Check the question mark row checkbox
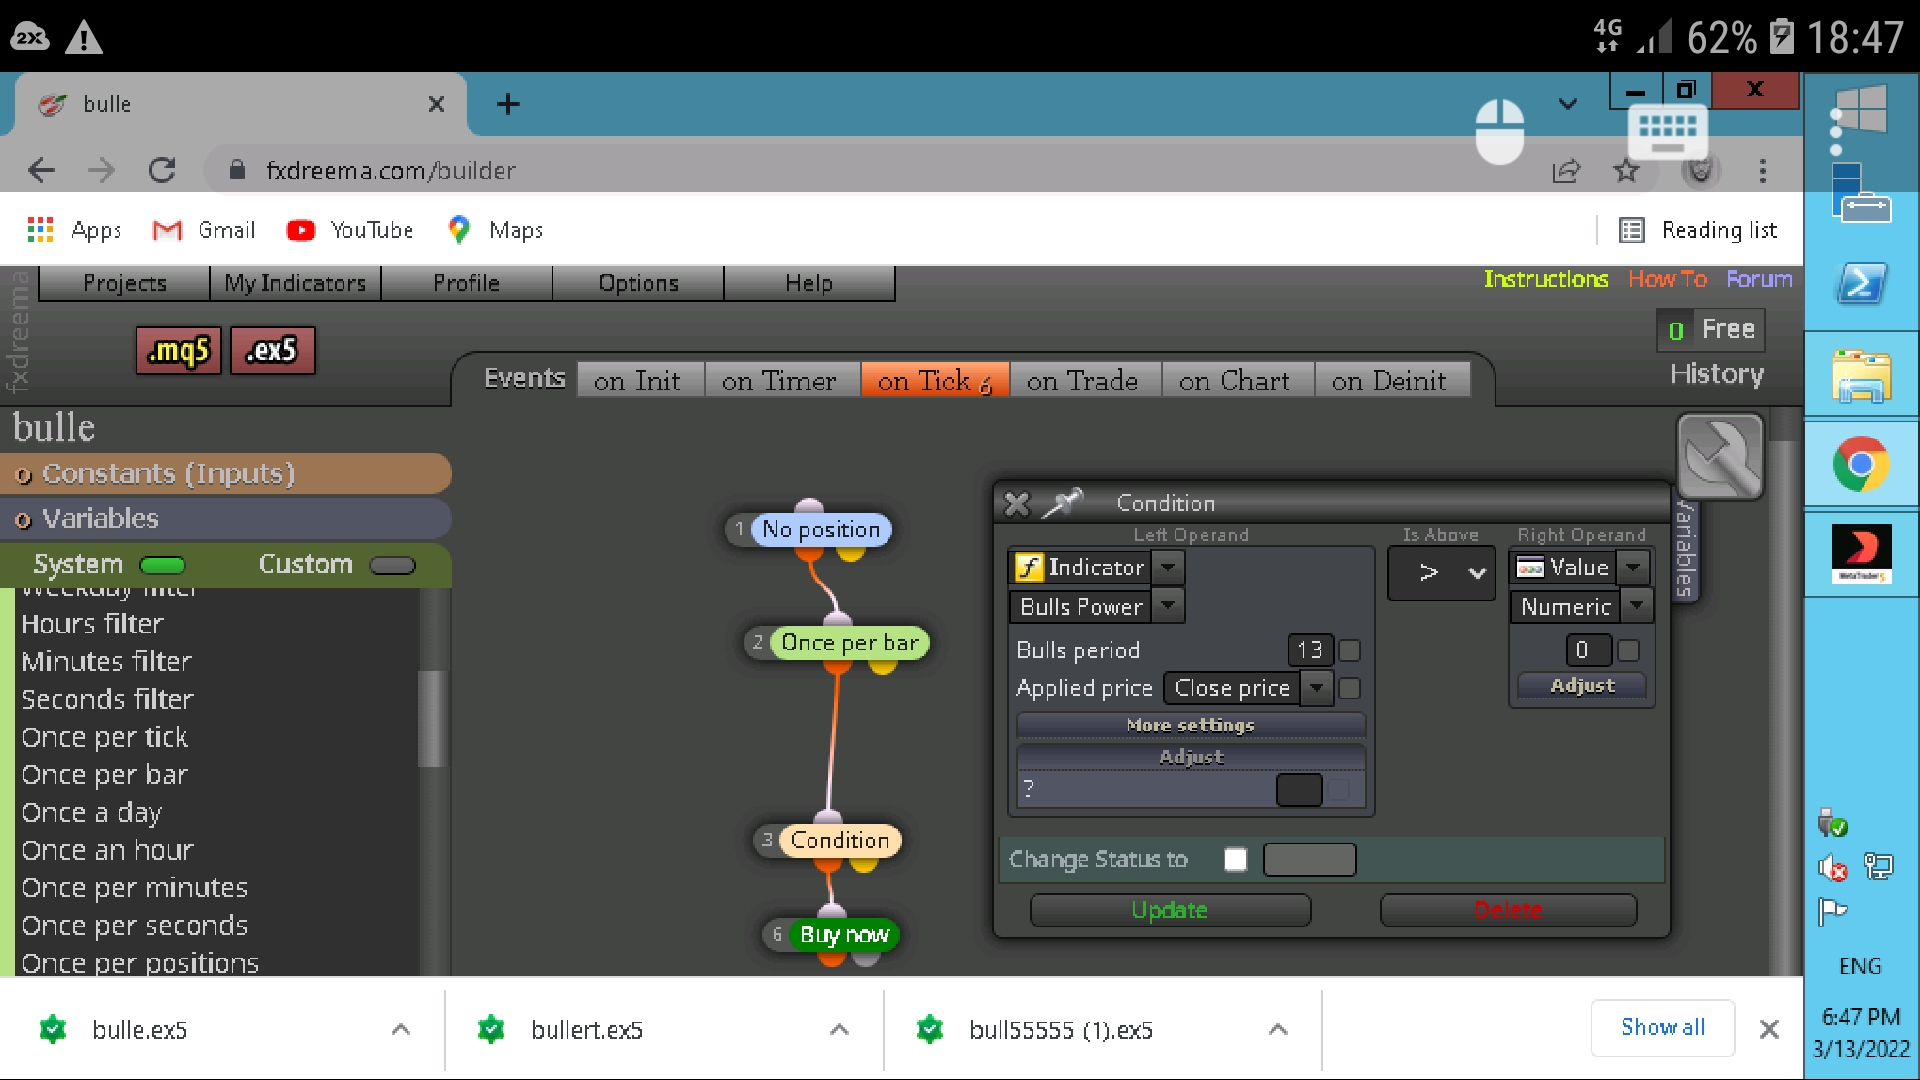This screenshot has height=1080, width=1920. point(1339,790)
